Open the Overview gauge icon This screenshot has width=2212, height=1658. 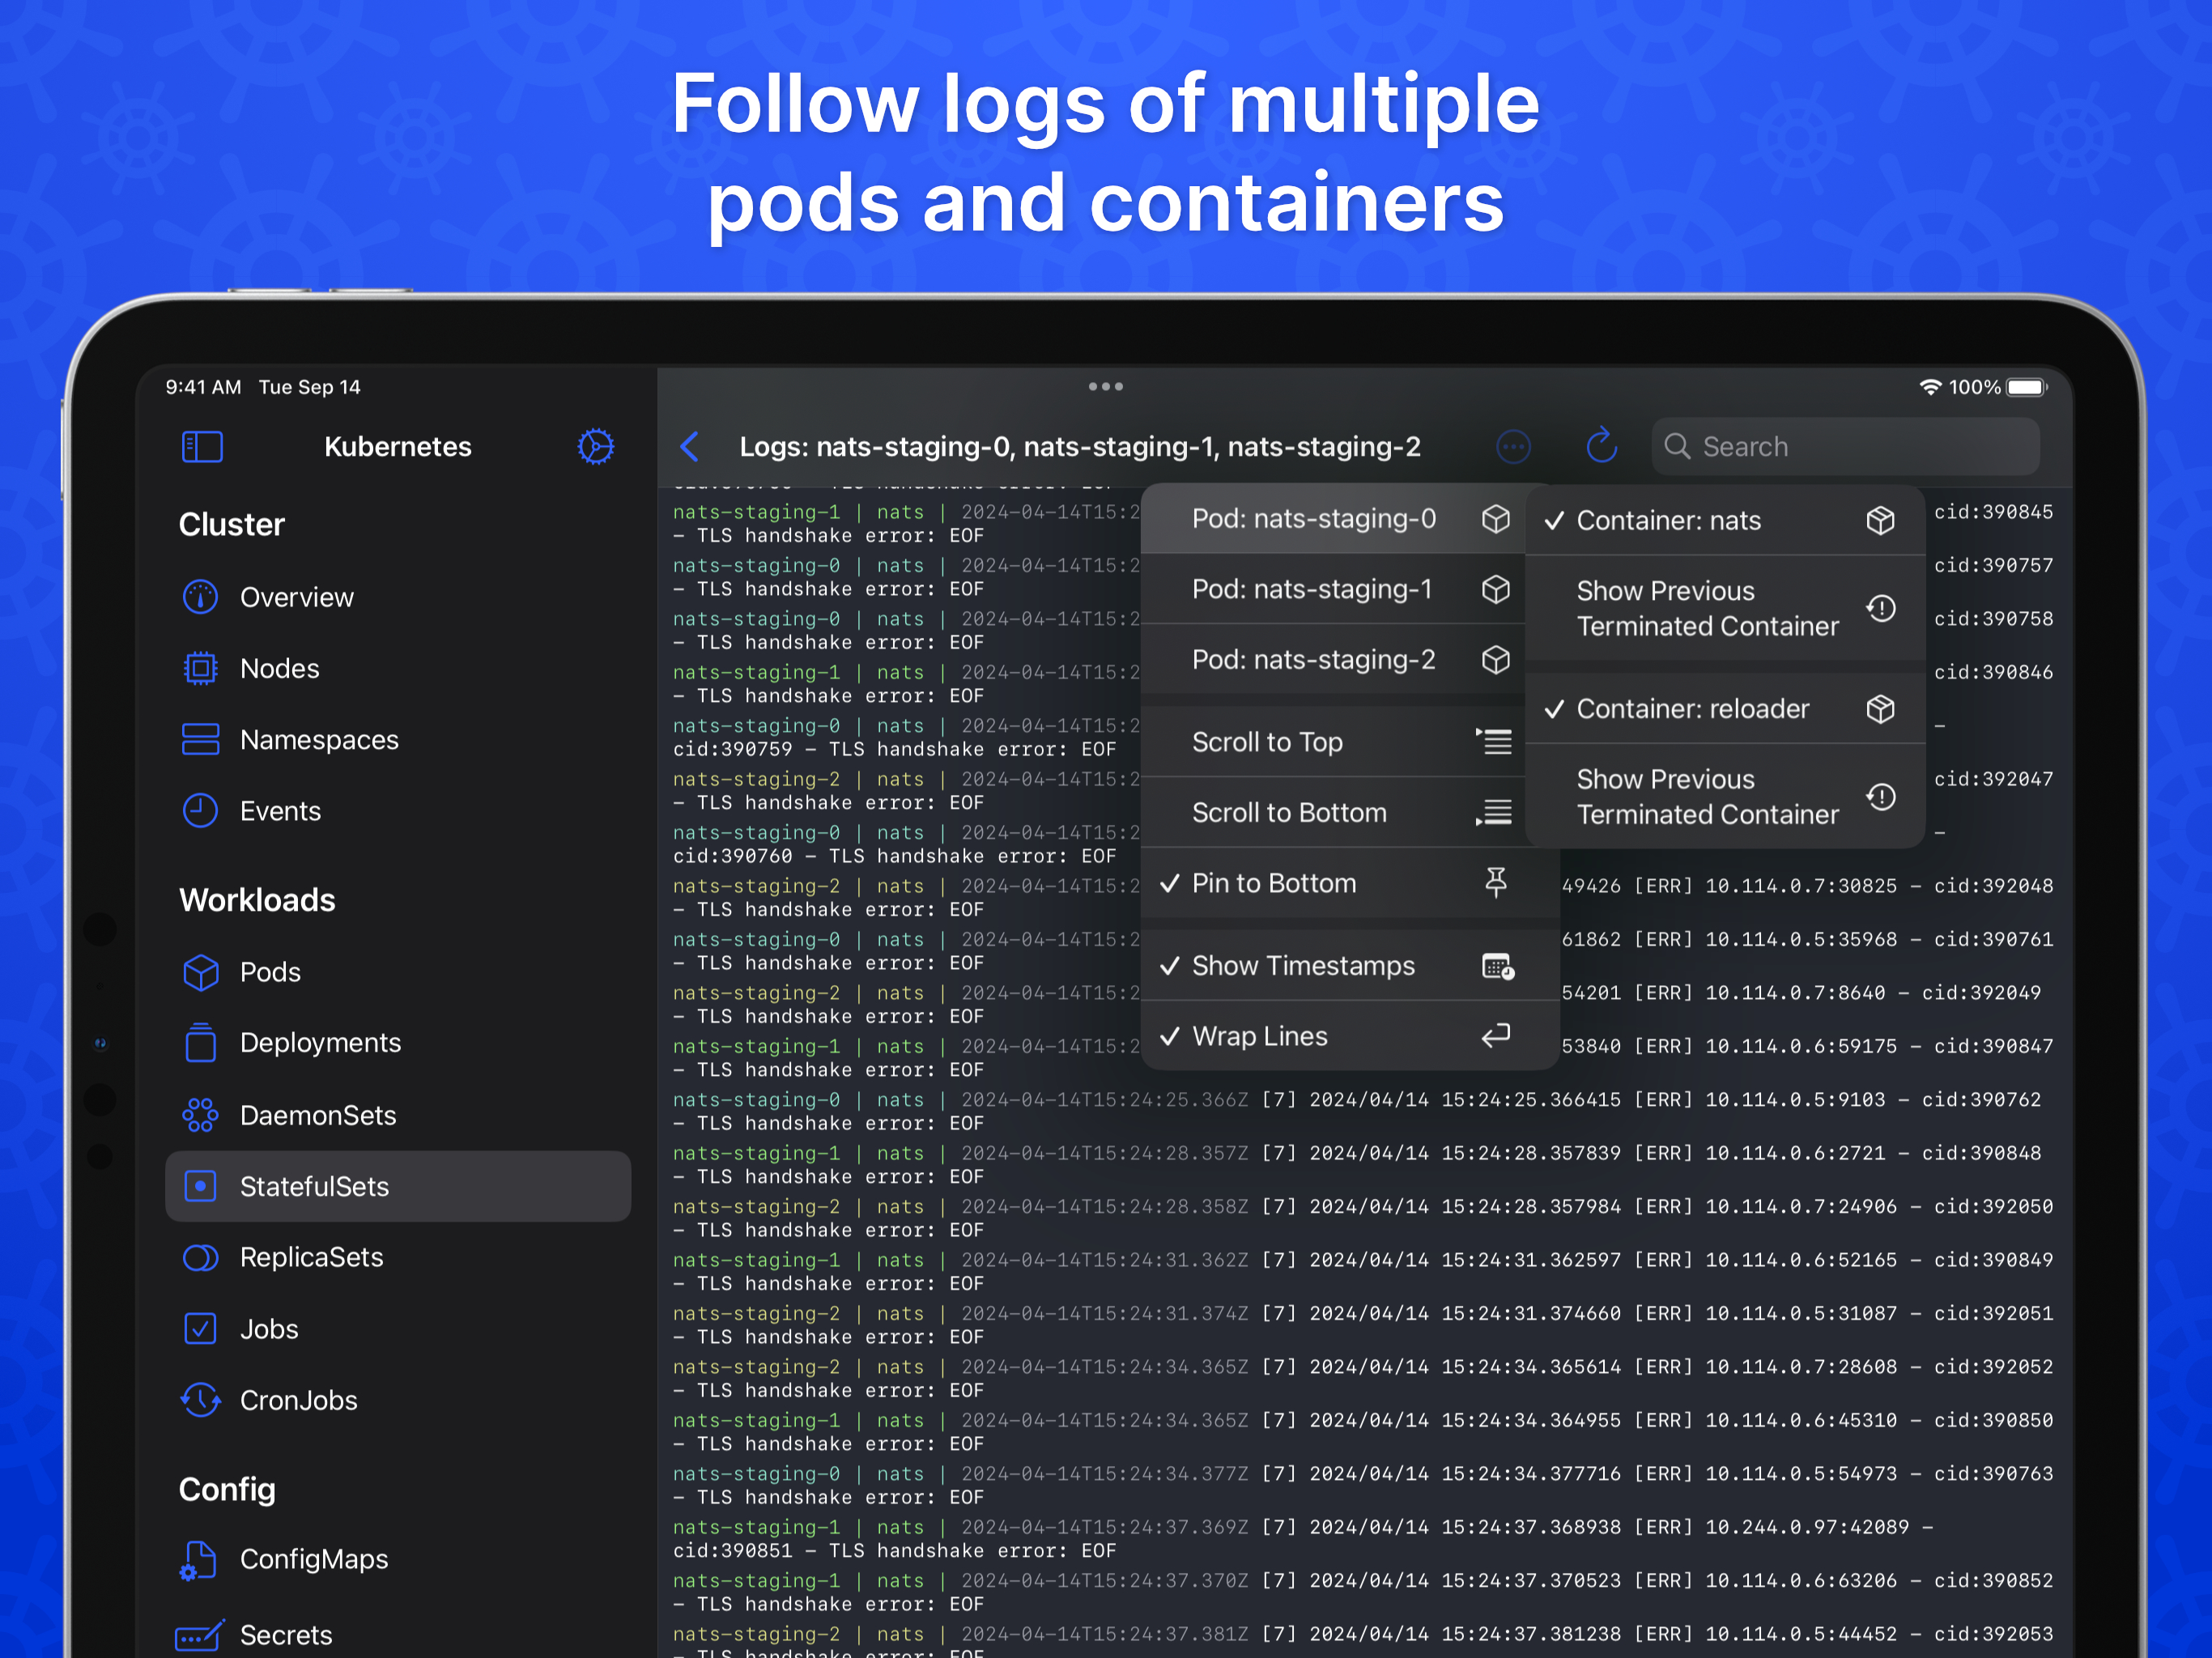[200, 597]
